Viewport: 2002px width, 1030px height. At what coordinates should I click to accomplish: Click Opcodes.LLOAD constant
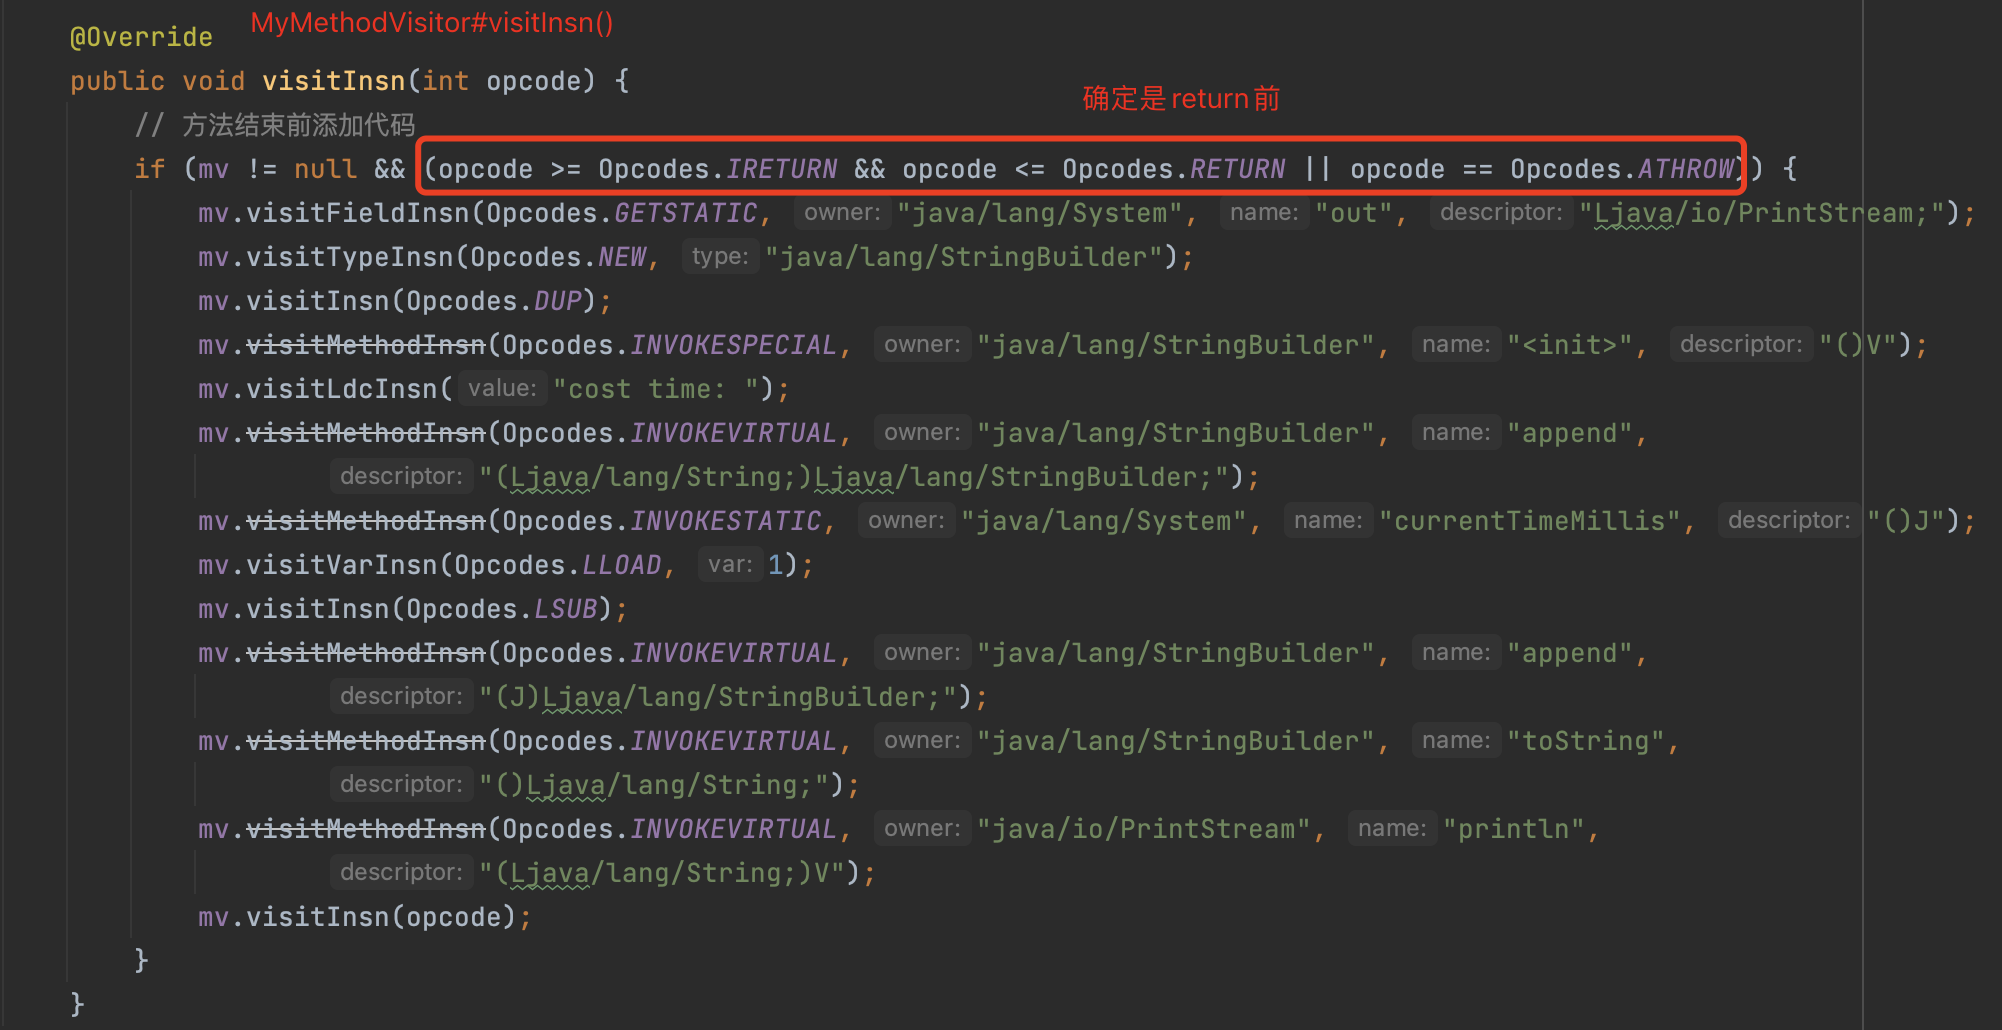click(558, 565)
